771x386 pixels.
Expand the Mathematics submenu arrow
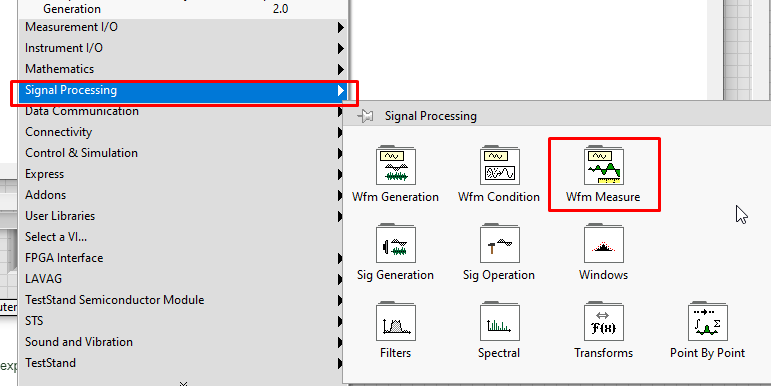tap(341, 69)
